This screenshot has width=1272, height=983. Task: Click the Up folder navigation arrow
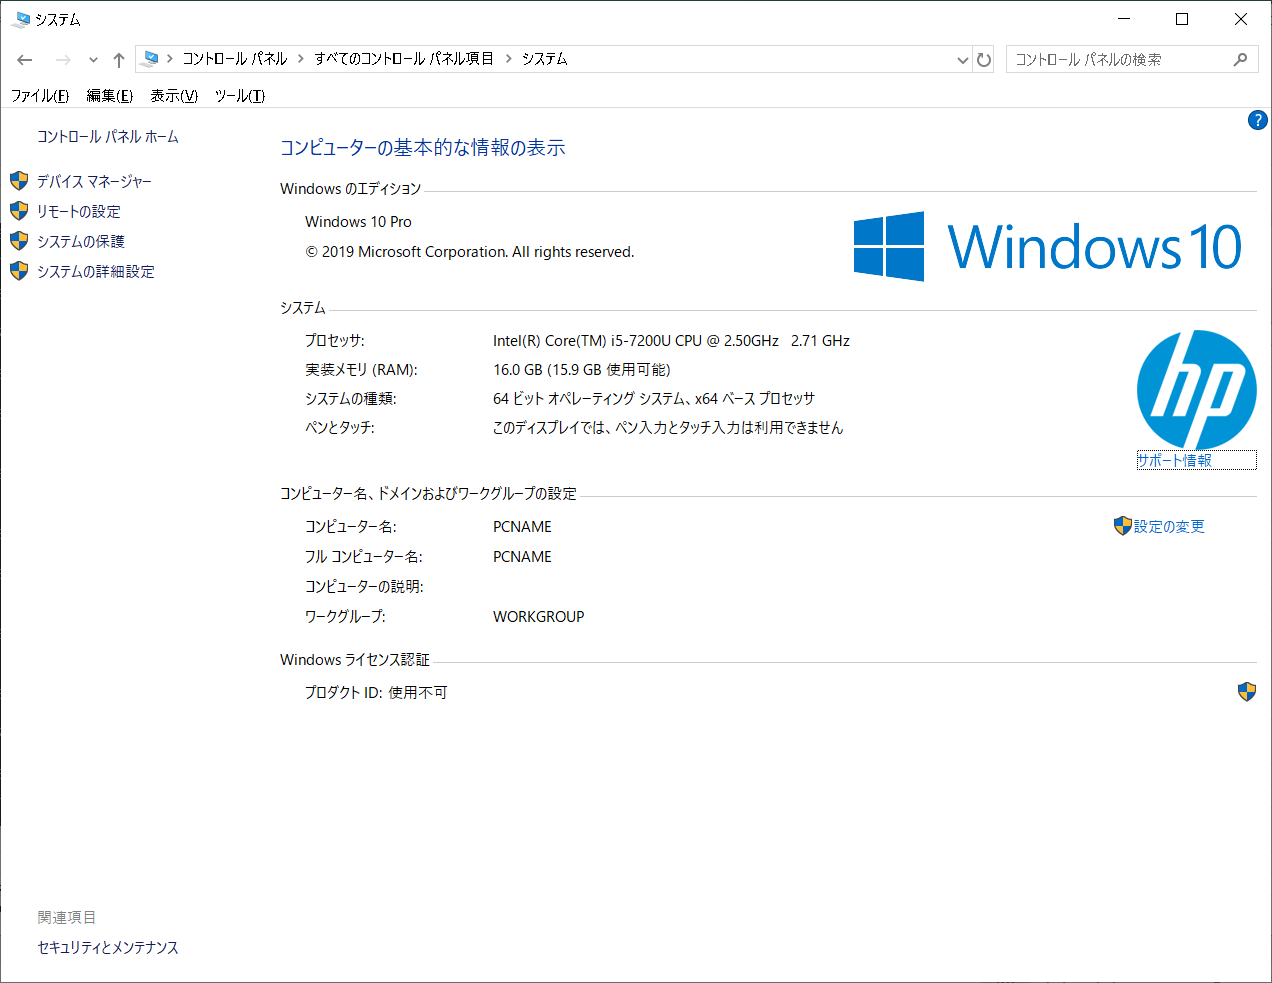point(118,59)
